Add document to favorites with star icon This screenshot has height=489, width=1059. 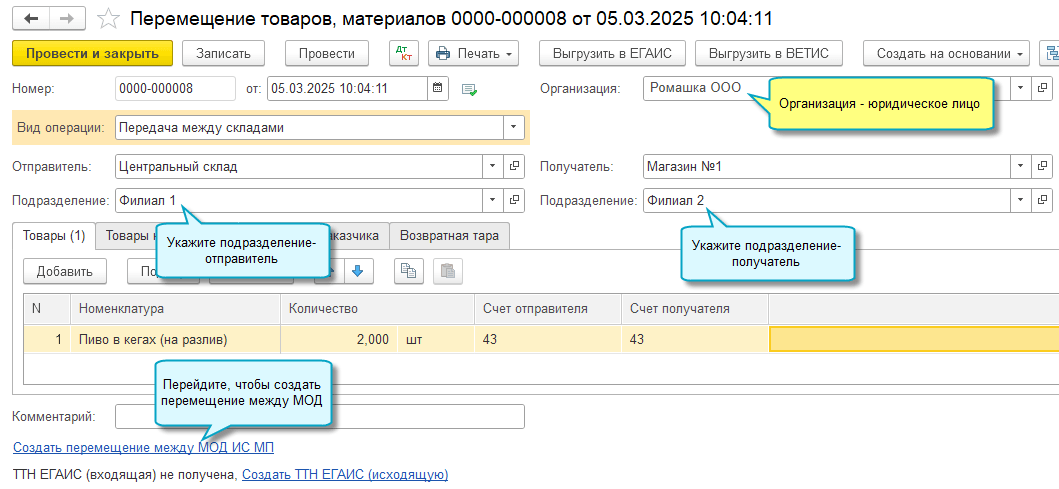pyautogui.click(x=111, y=19)
